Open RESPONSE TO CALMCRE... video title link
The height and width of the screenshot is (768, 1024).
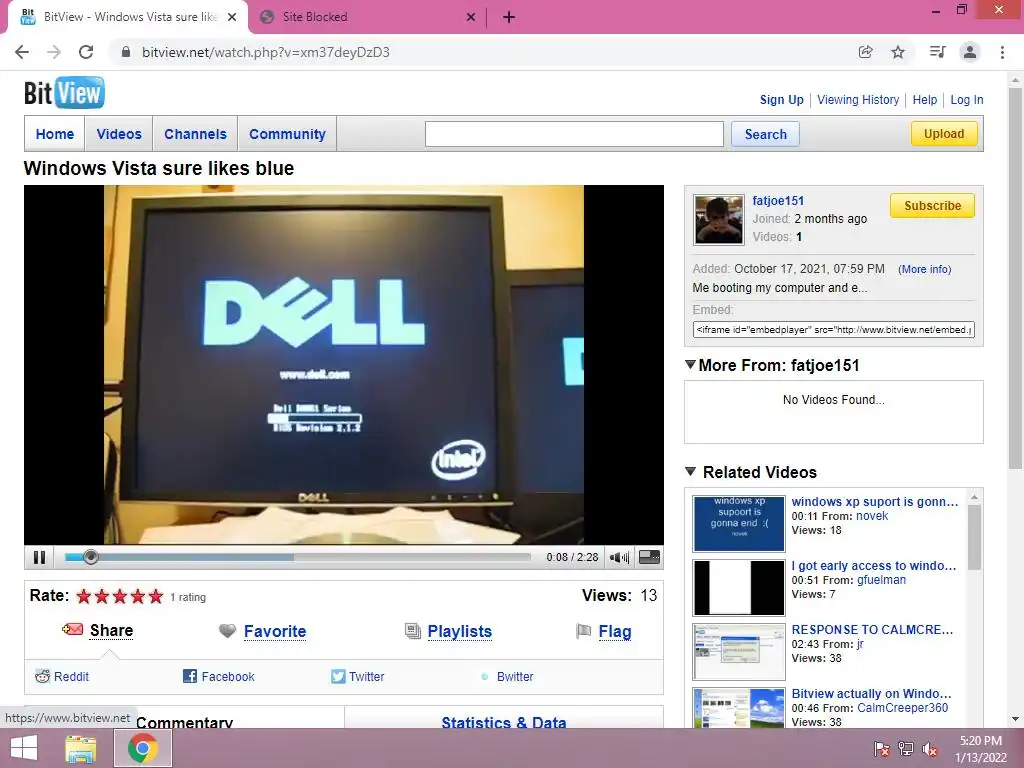pos(872,630)
